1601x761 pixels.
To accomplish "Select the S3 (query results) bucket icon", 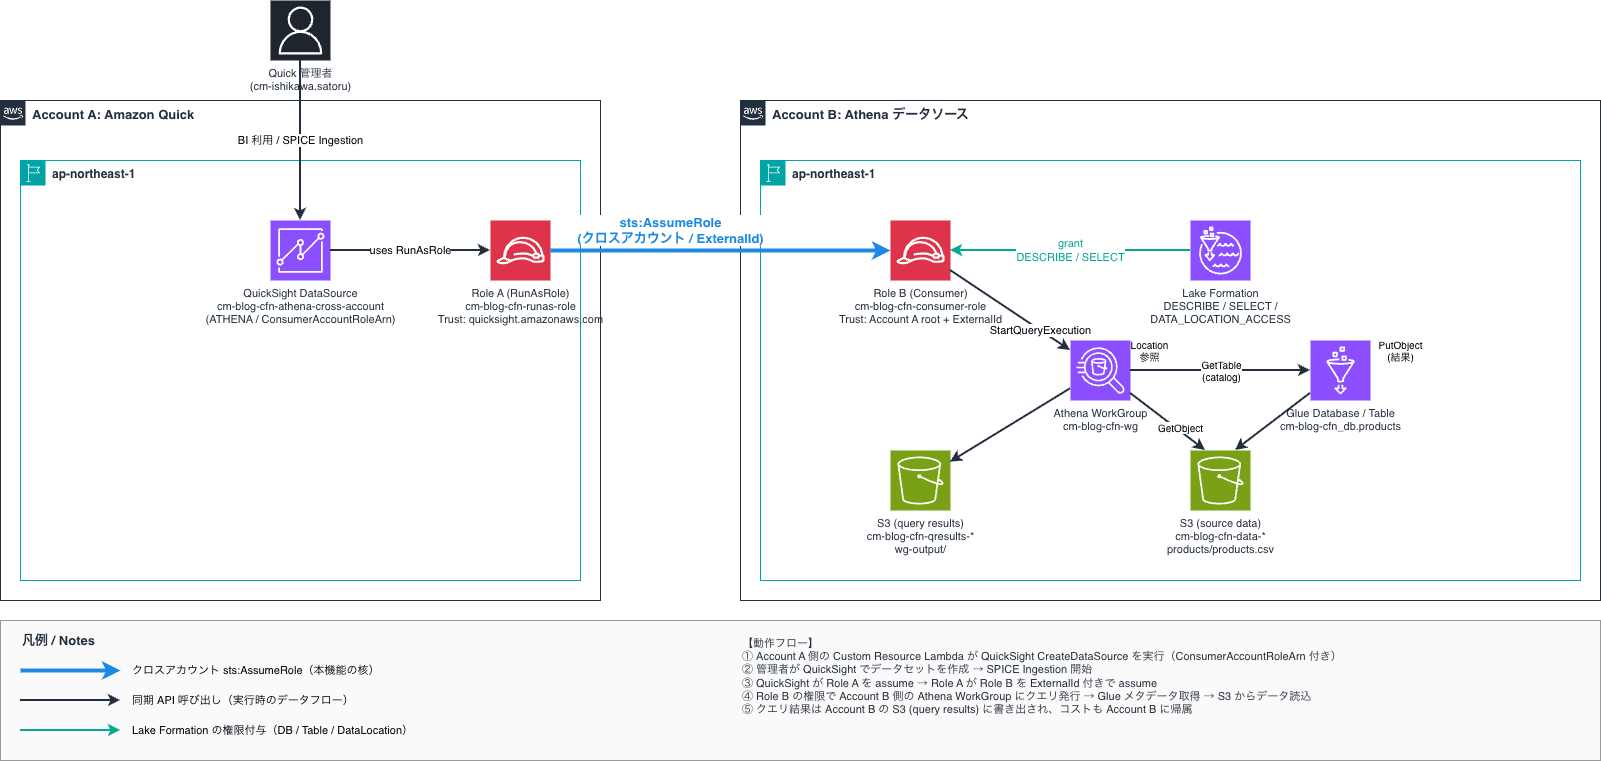I will pyautogui.click(x=920, y=480).
